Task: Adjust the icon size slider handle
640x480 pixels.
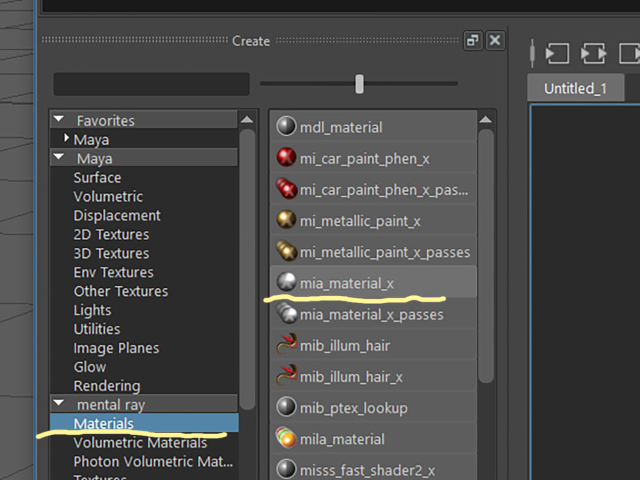Action: (x=359, y=84)
